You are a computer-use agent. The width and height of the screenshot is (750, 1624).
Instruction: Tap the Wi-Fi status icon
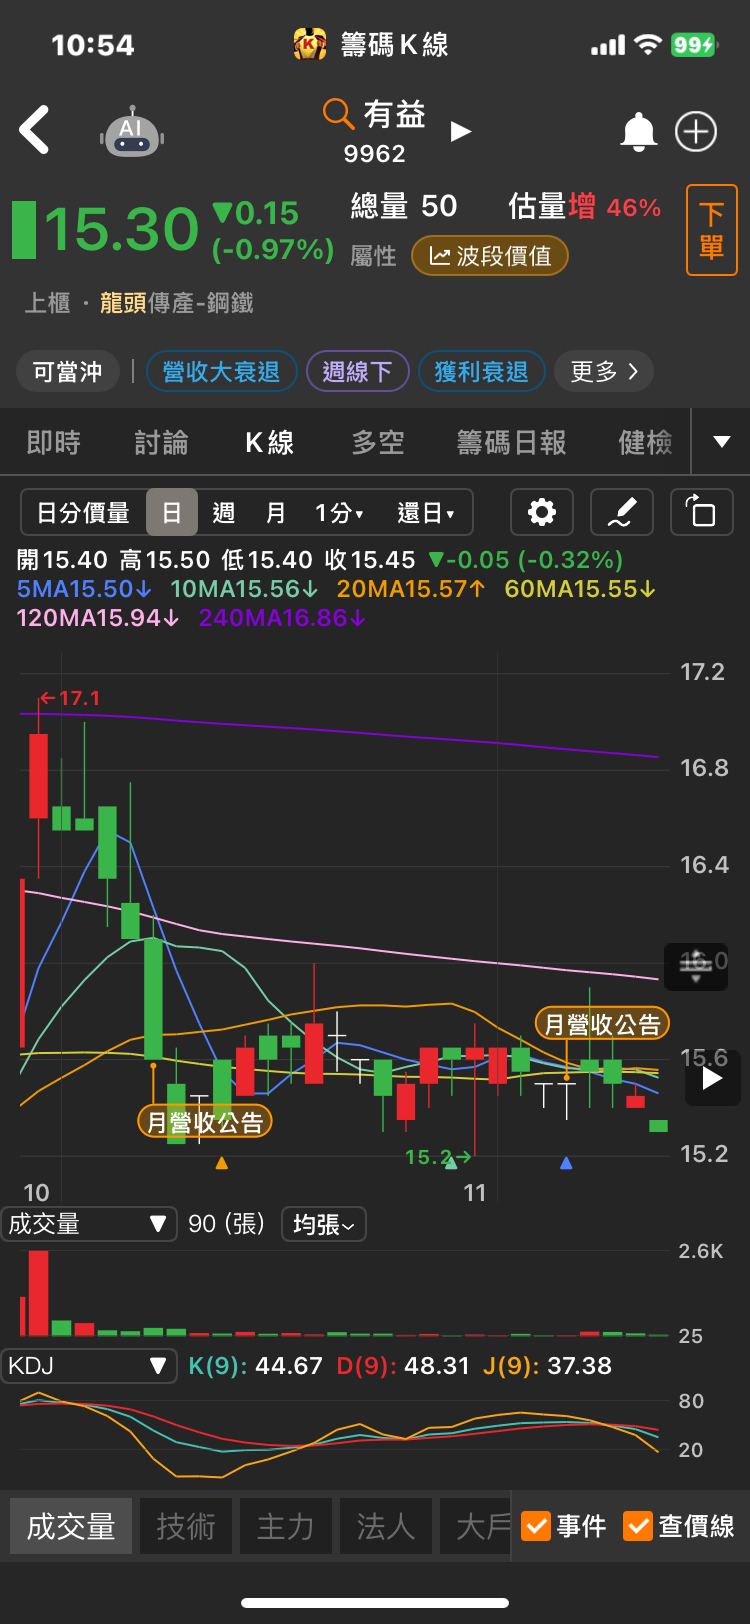tap(649, 45)
